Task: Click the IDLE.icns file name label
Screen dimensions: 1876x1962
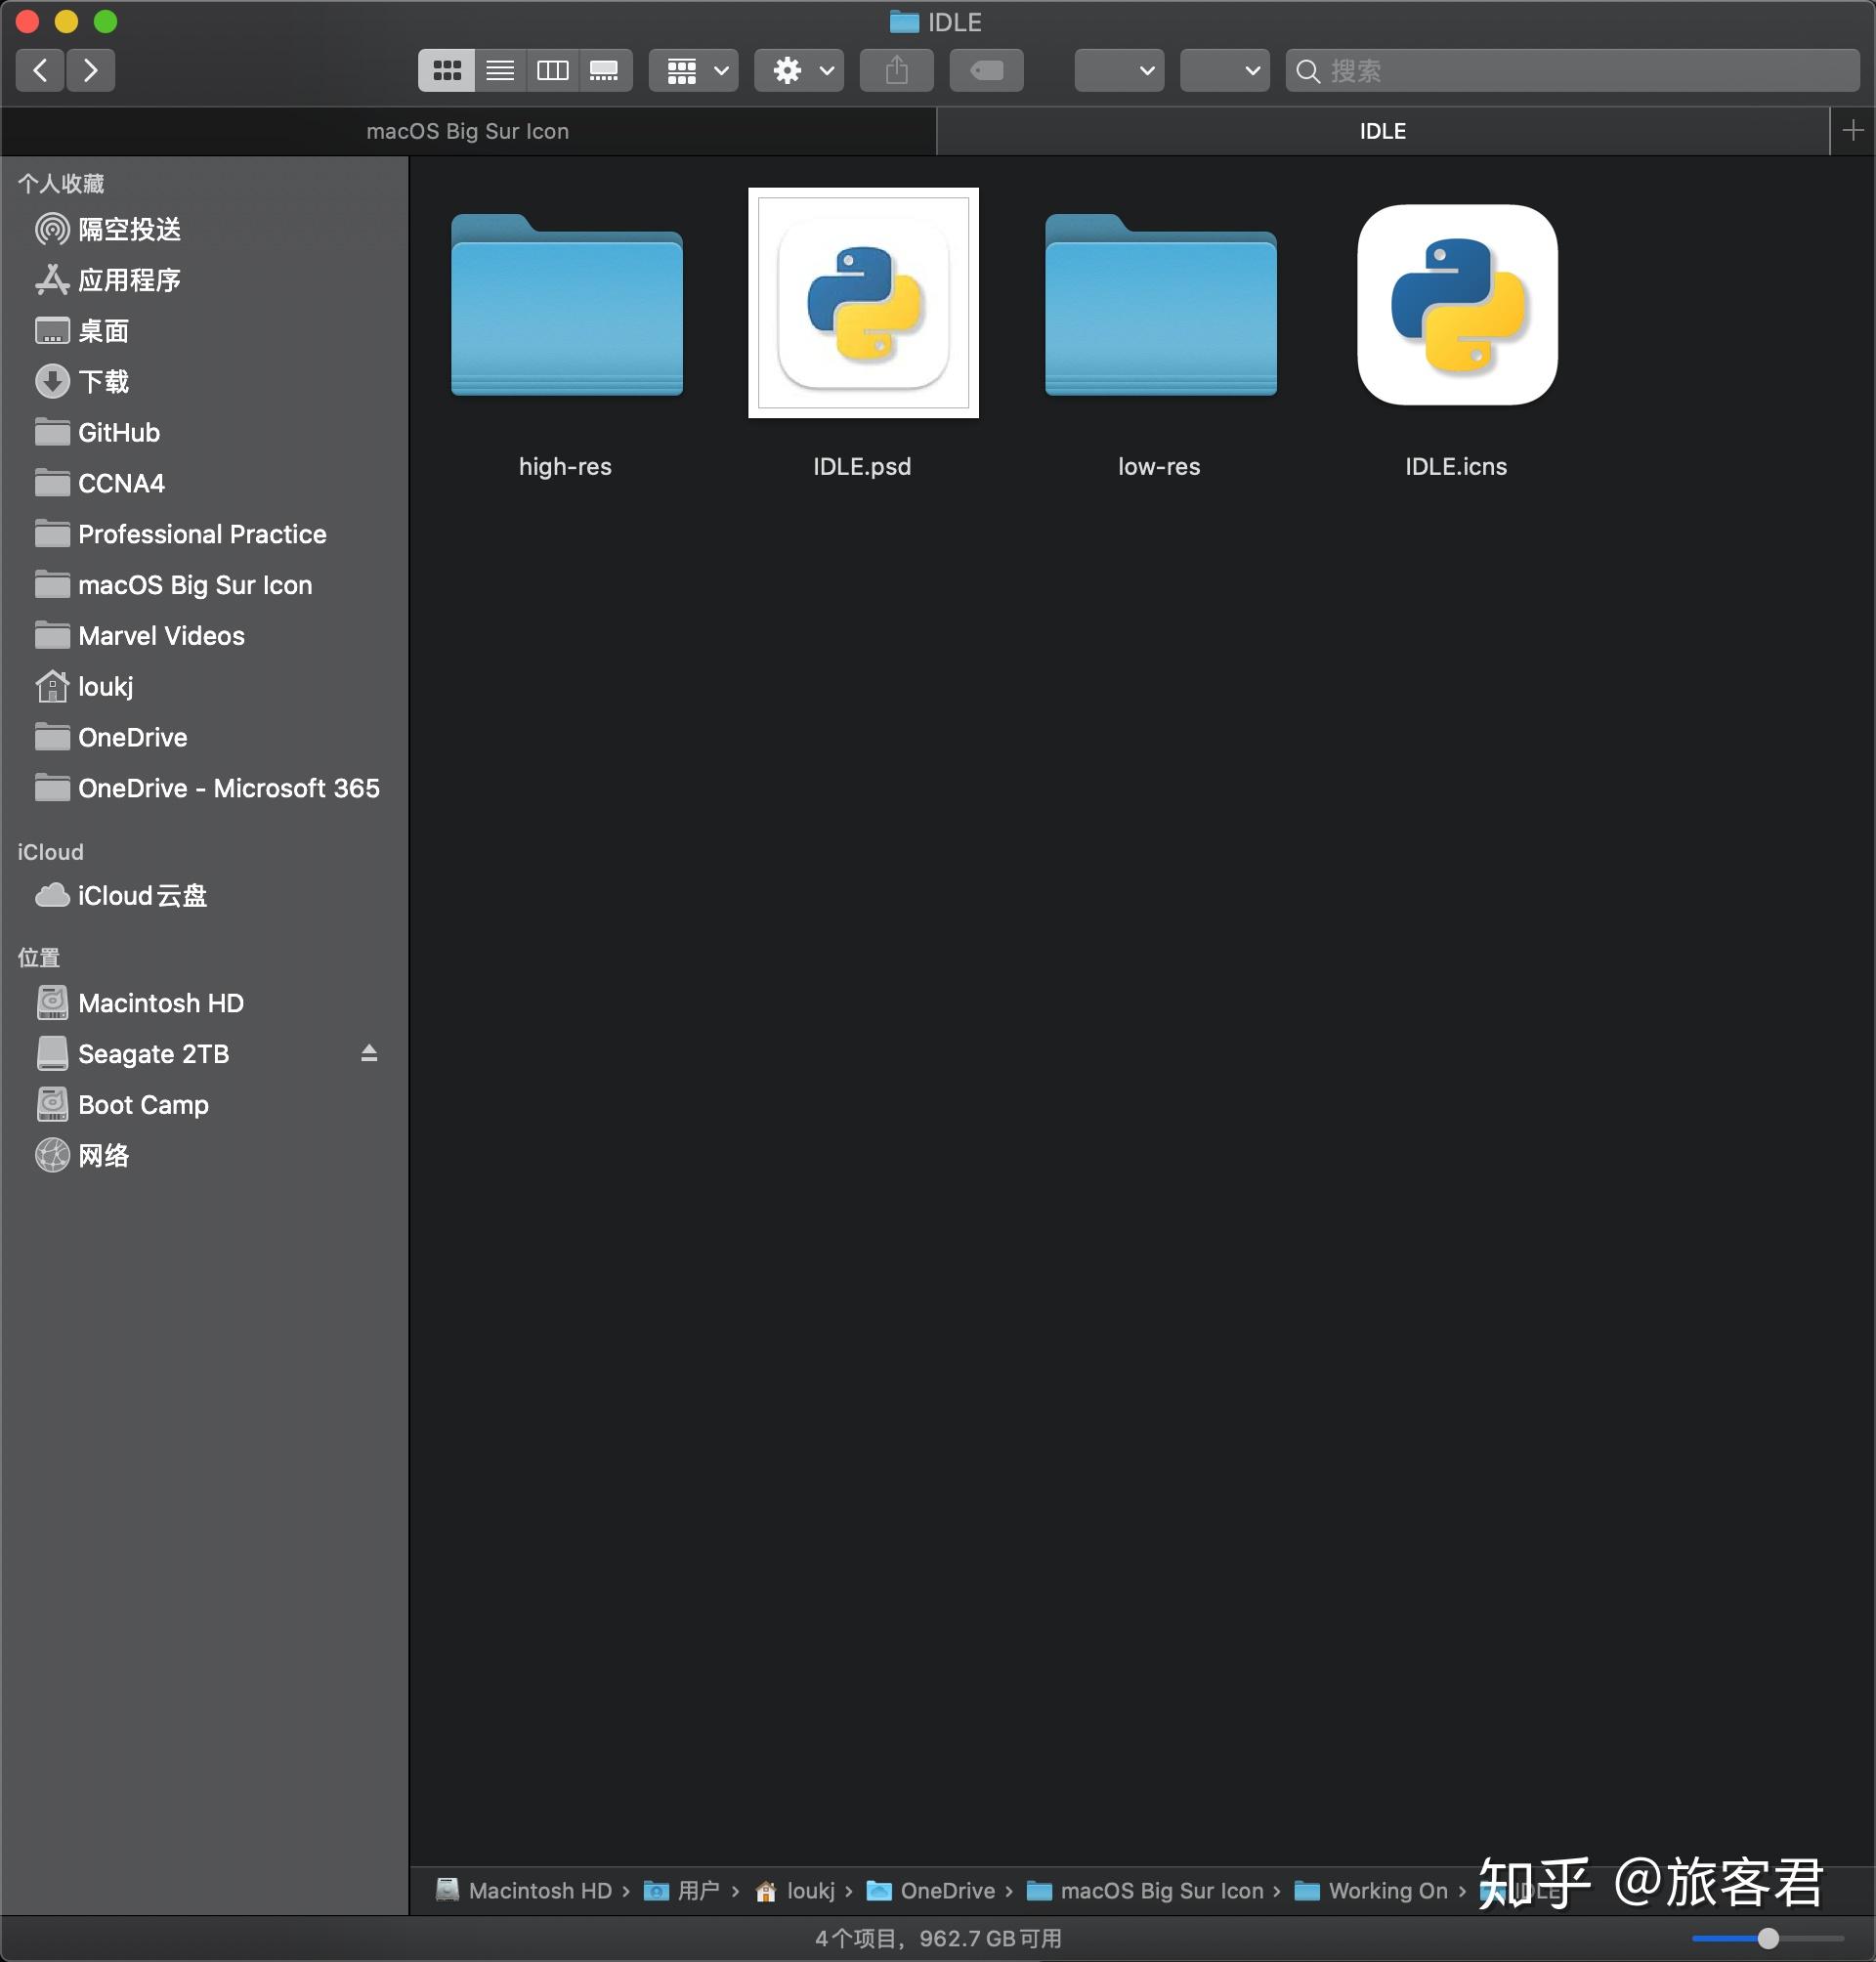Action: pos(1456,467)
